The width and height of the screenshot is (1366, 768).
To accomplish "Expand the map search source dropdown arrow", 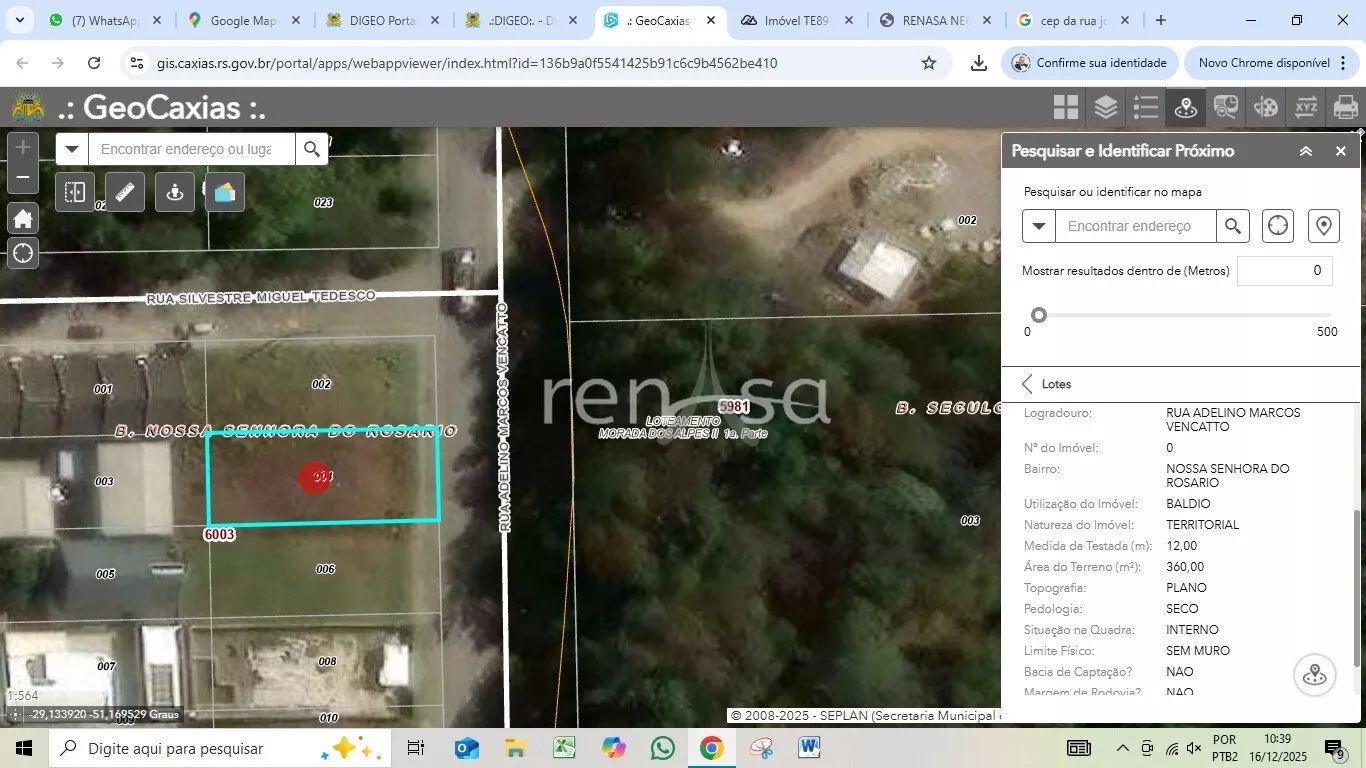I will point(72,149).
